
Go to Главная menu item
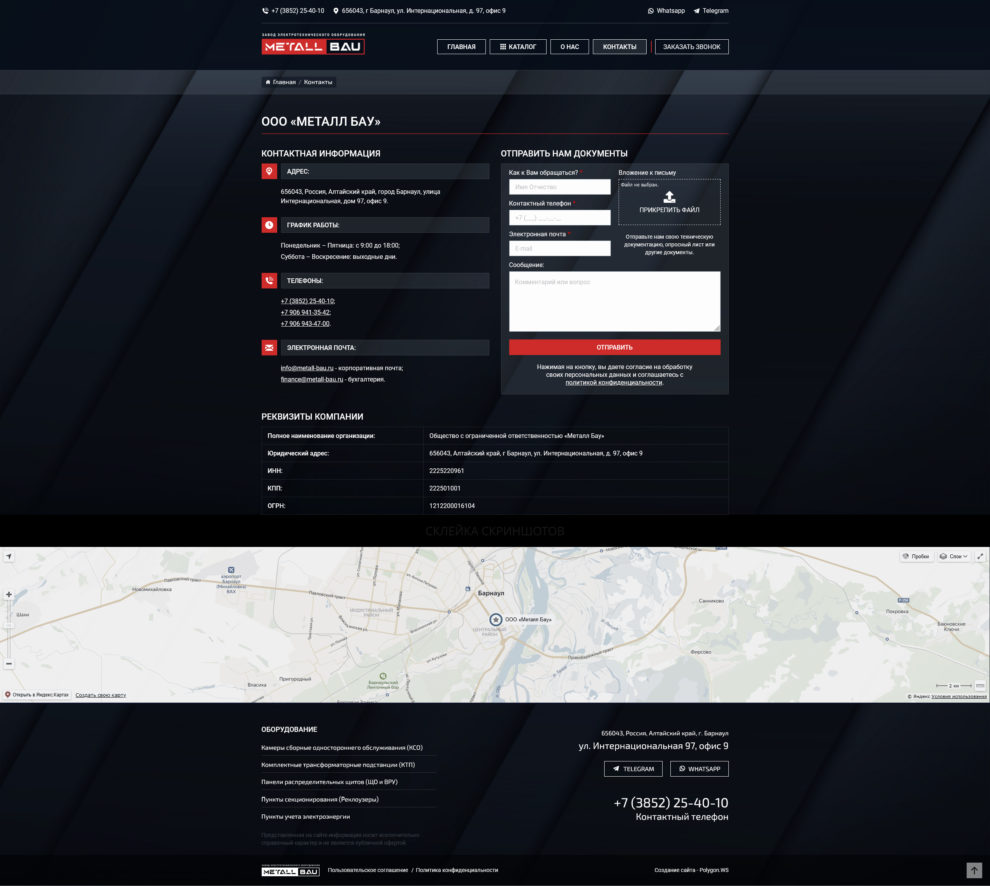[461, 47]
